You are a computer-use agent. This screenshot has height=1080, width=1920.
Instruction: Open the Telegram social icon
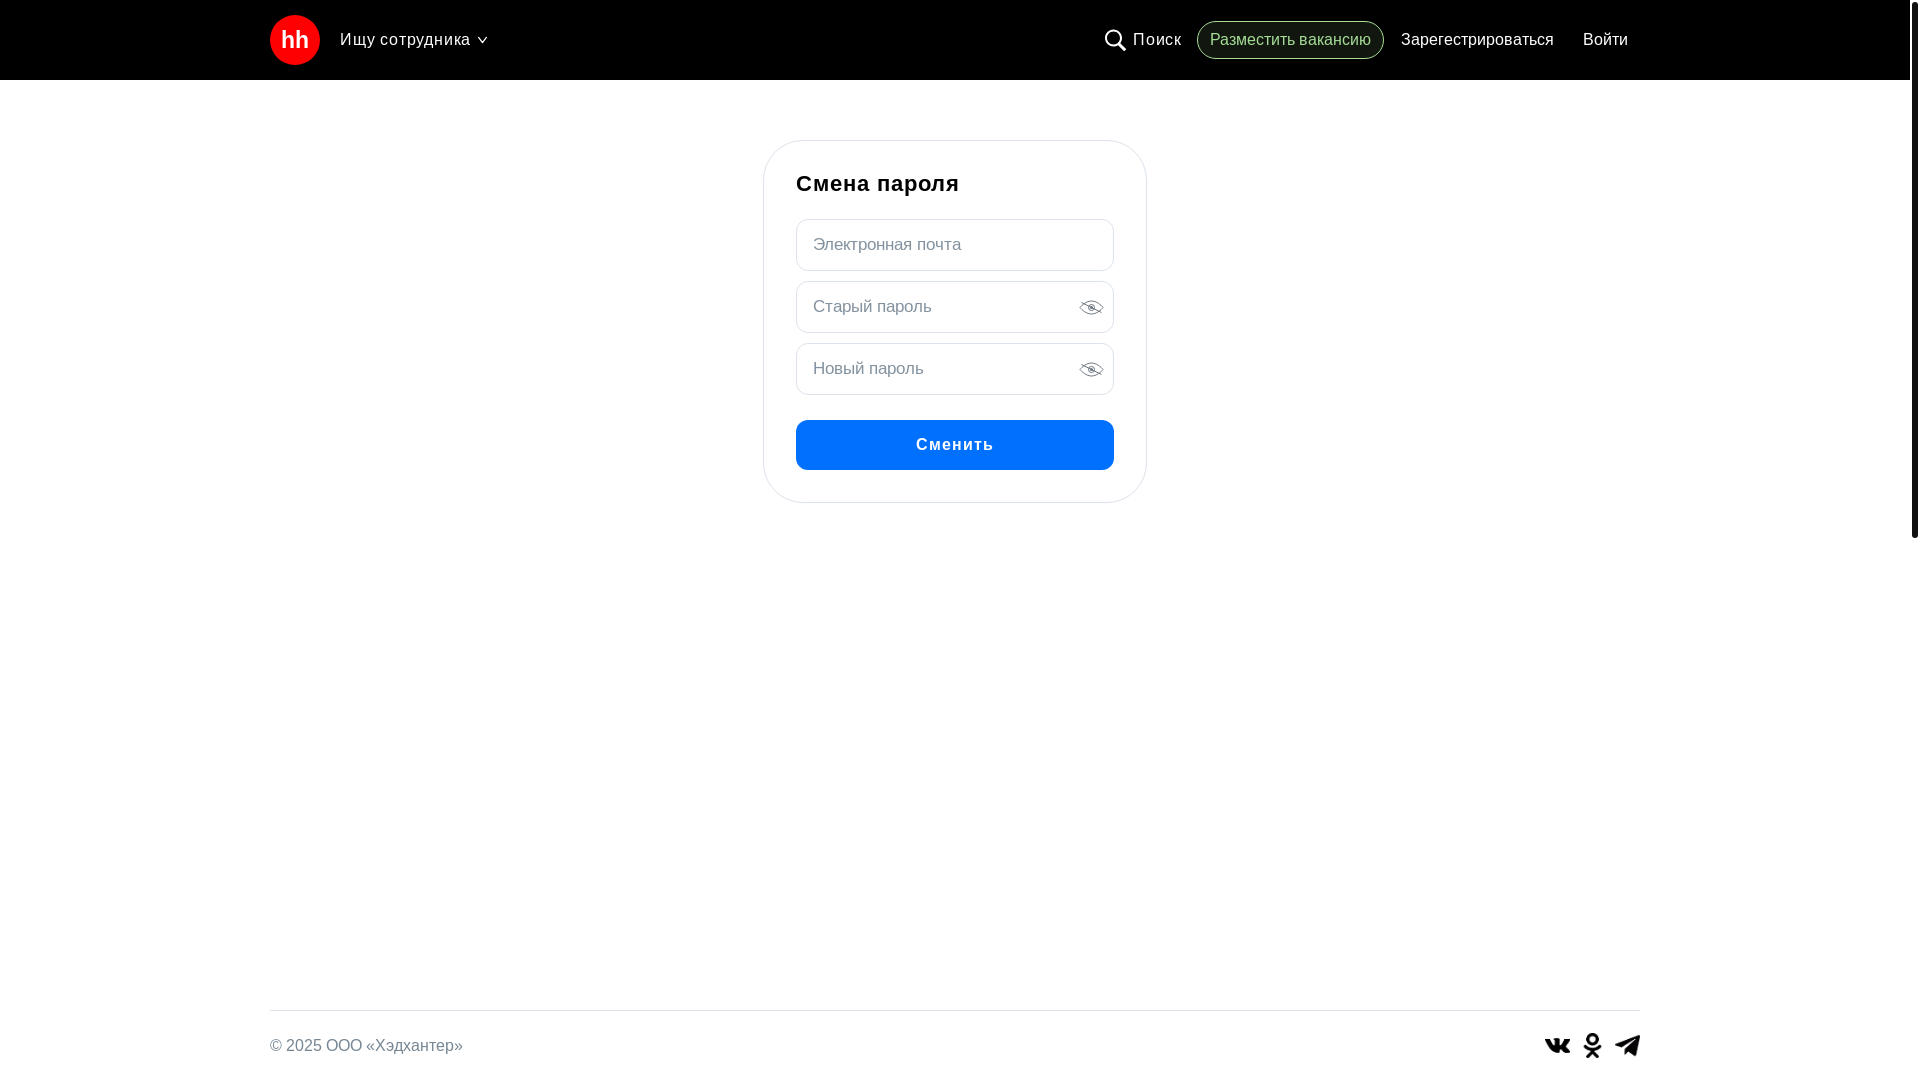[x=1627, y=1045]
